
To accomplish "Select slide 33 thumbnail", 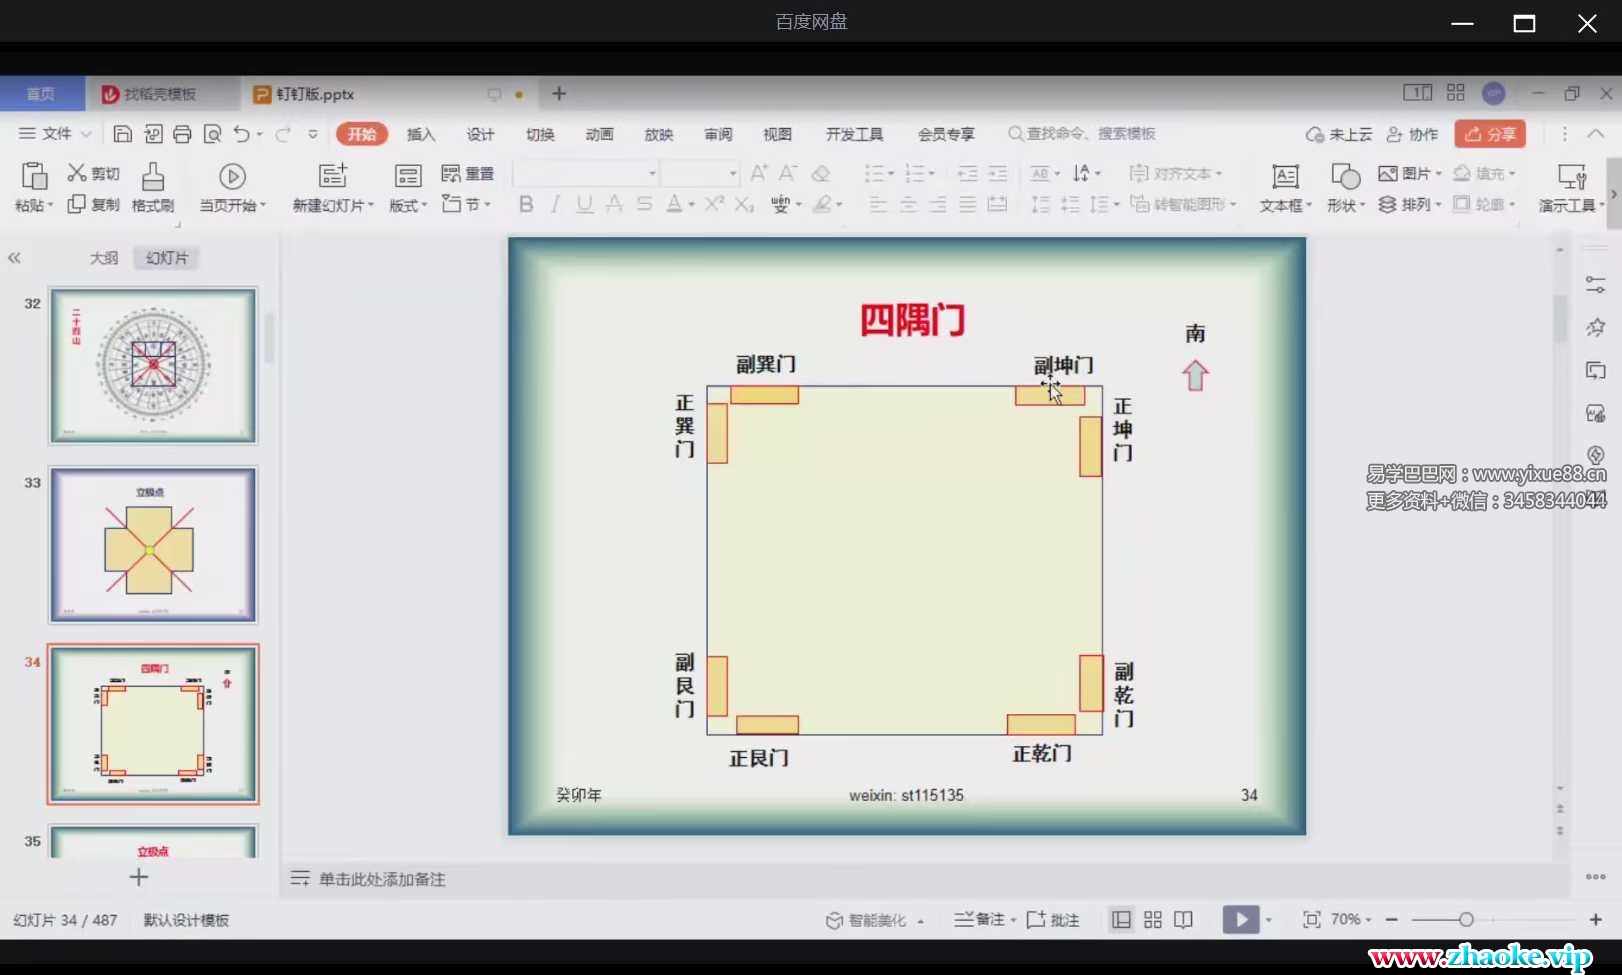I will click(x=153, y=545).
